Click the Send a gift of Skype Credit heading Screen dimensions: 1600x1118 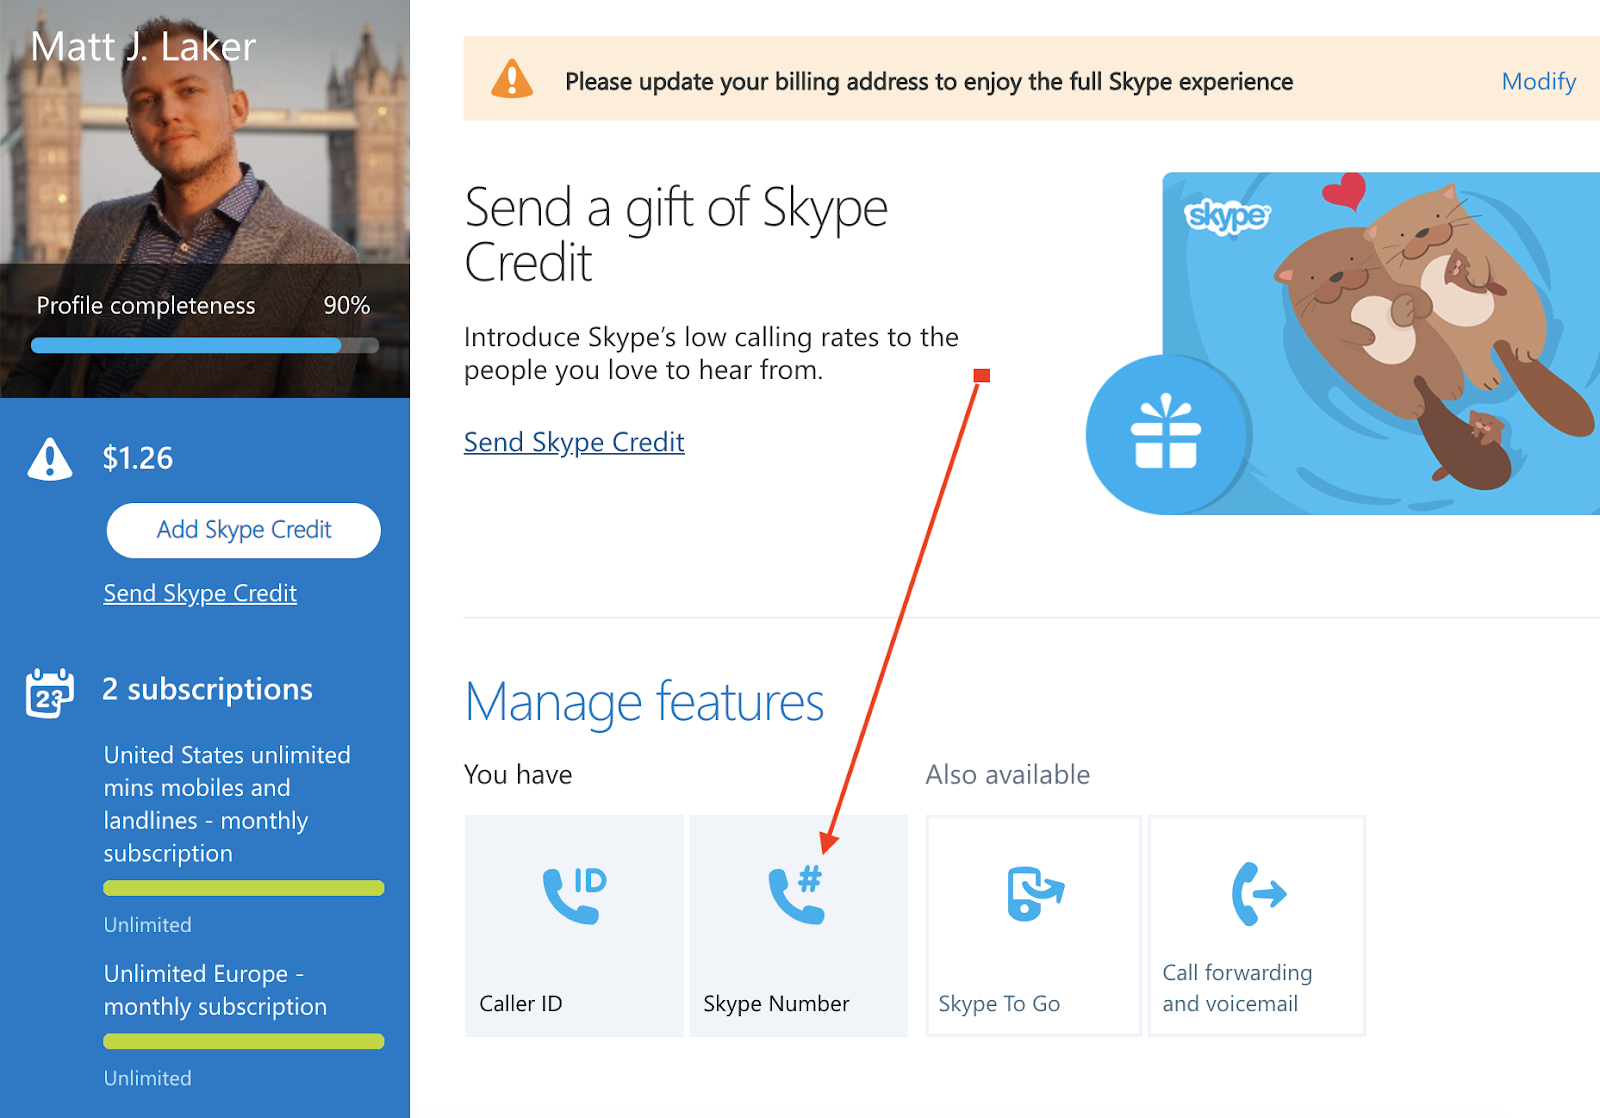click(x=676, y=235)
